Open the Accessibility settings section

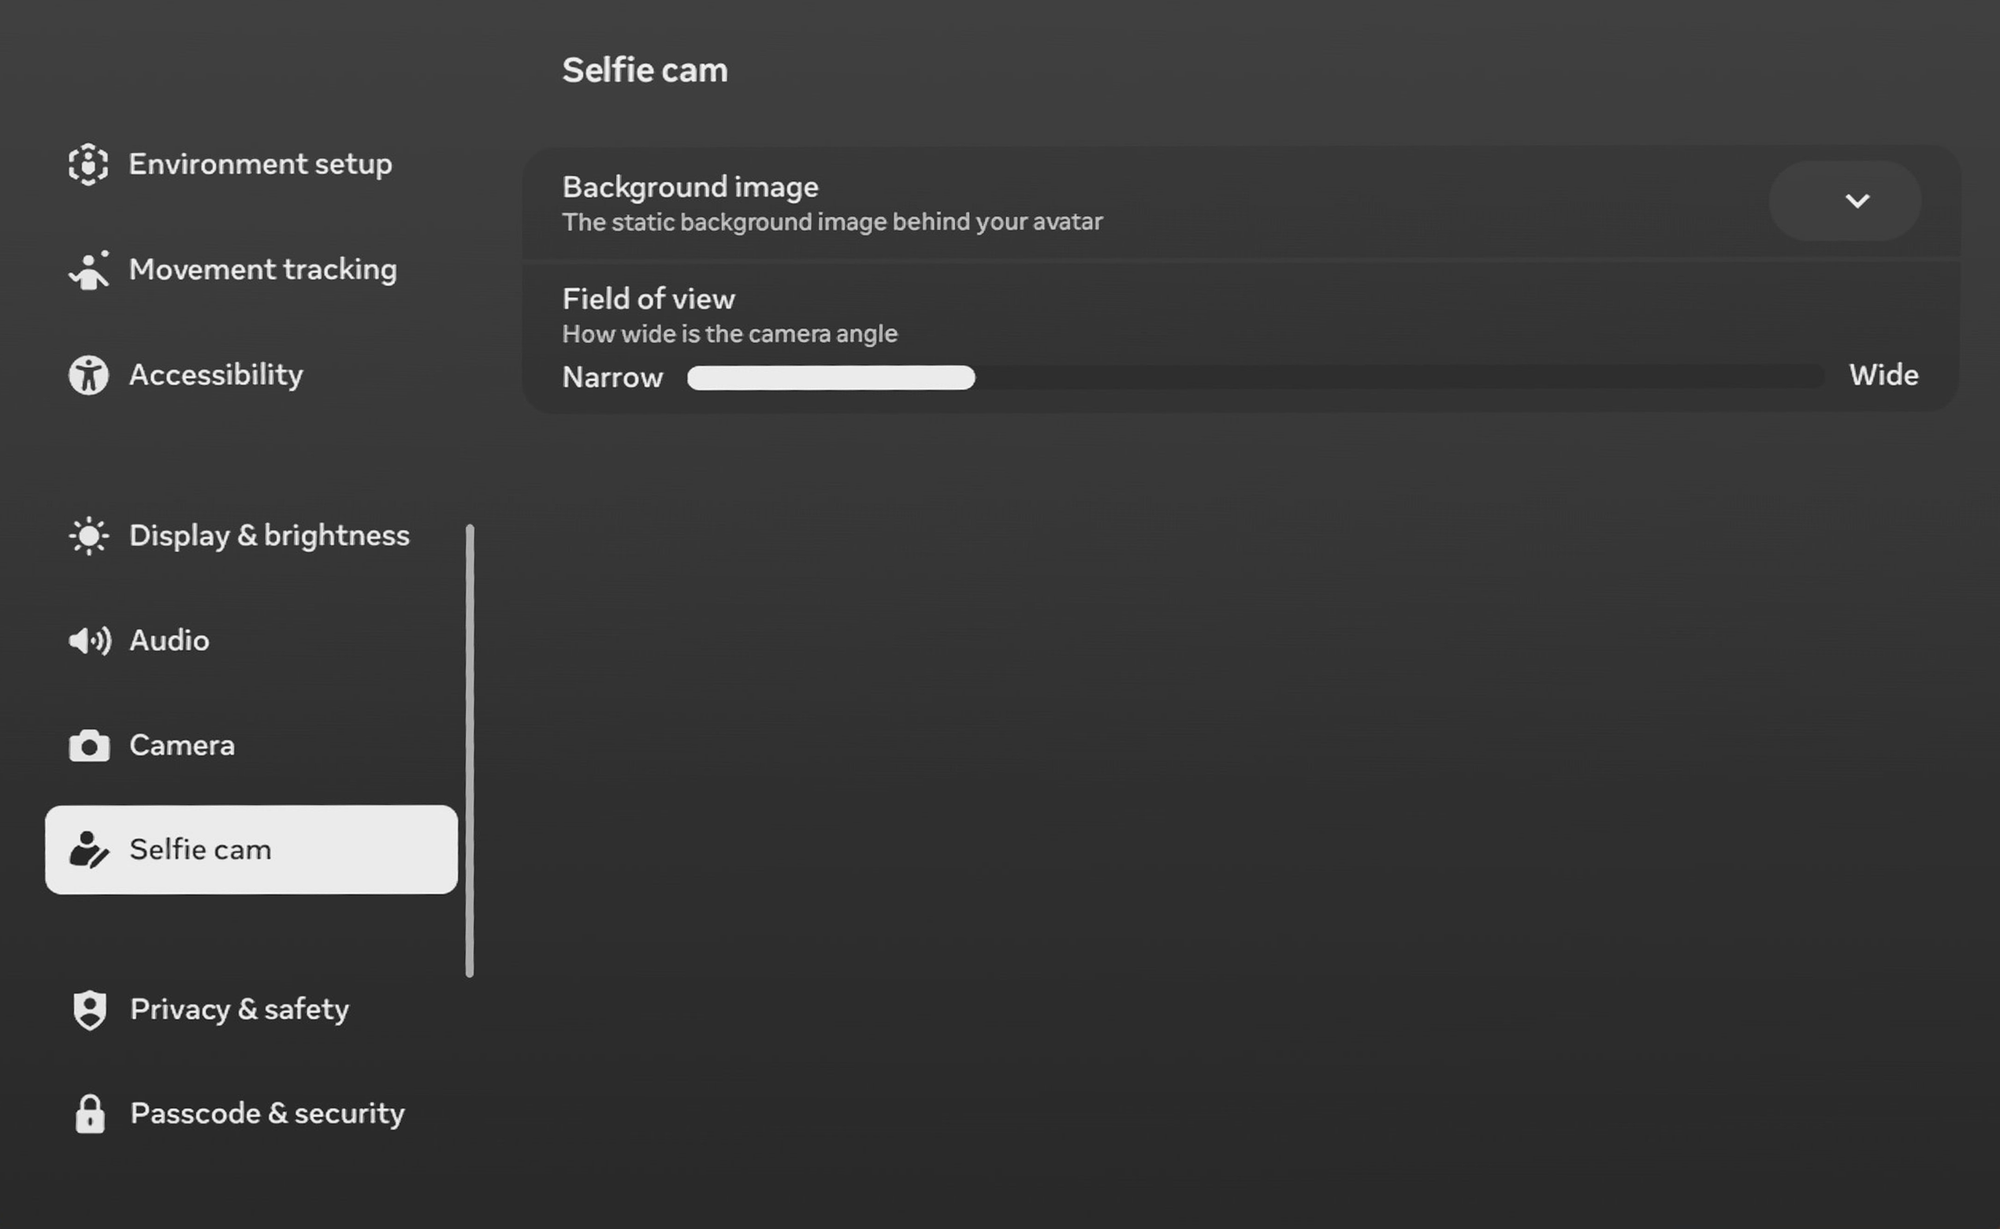(x=216, y=375)
